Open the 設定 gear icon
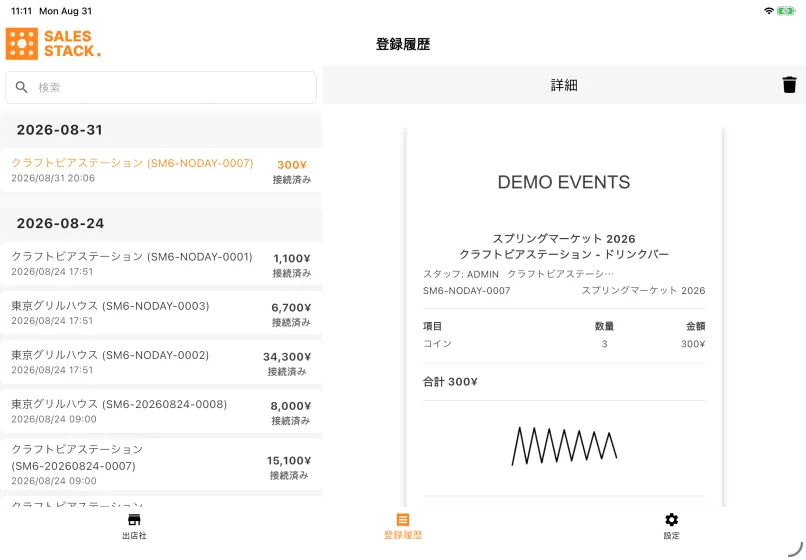 [671, 519]
